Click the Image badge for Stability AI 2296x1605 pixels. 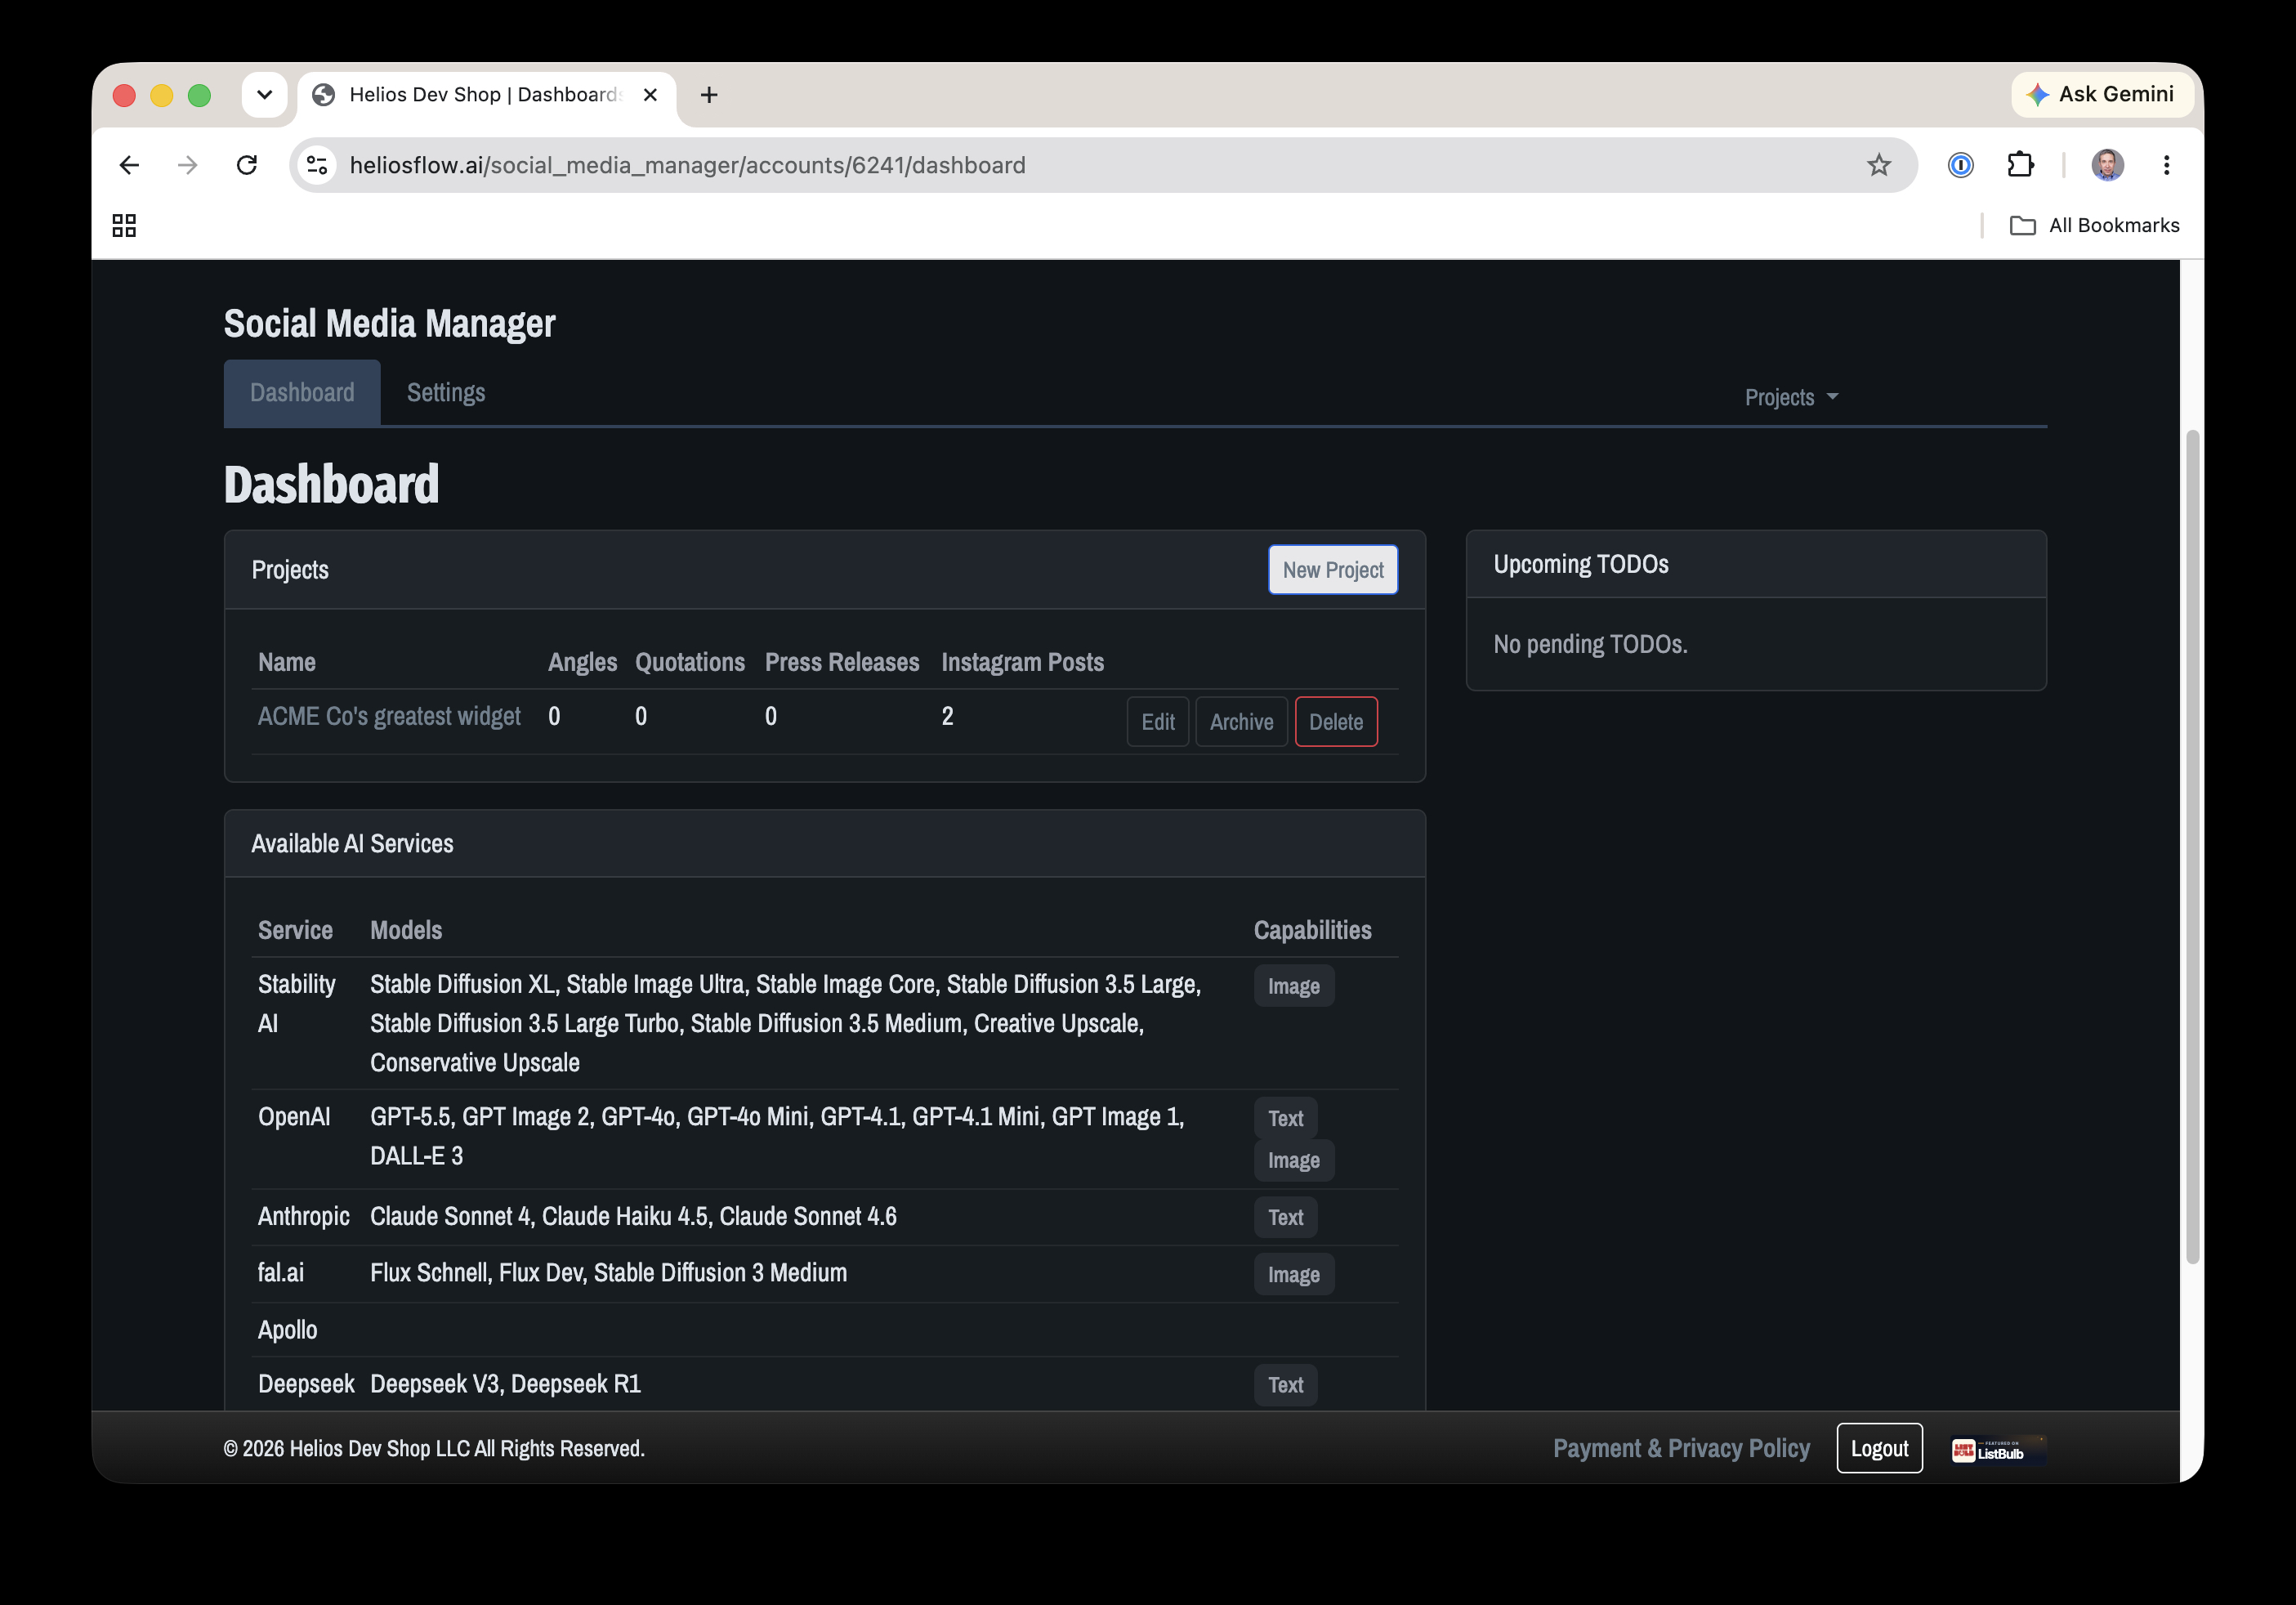(x=1294, y=986)
